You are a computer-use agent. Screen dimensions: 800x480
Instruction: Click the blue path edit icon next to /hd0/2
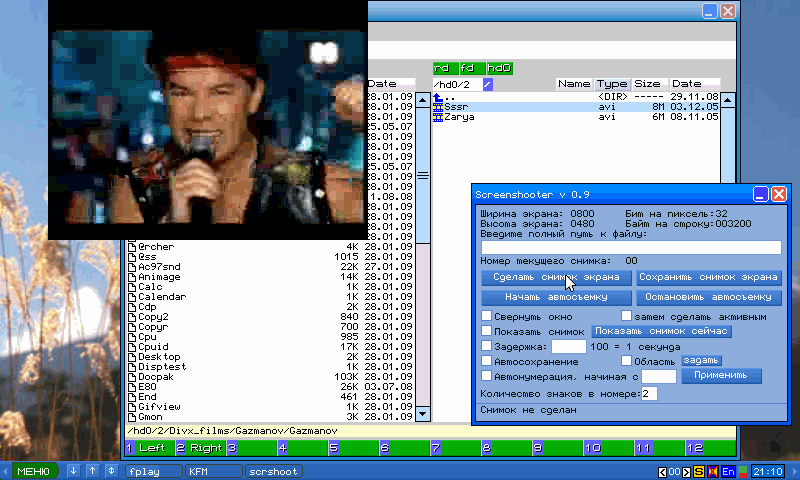tap(487, 84)
